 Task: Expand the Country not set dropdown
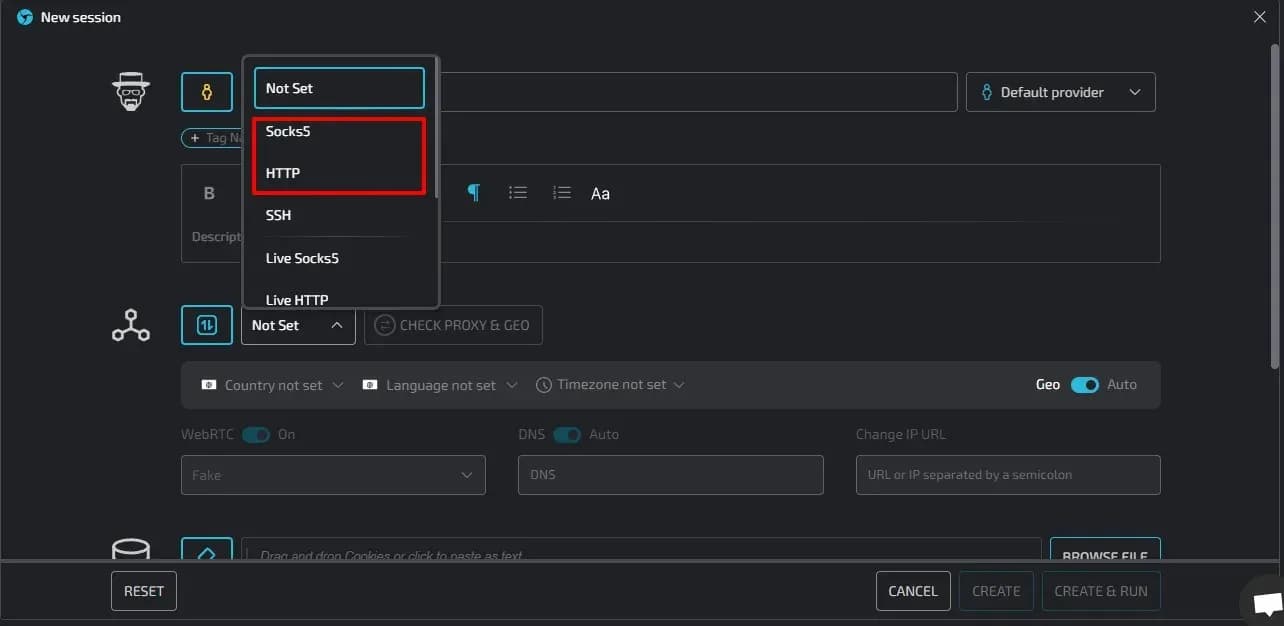(x=271, y=384)
